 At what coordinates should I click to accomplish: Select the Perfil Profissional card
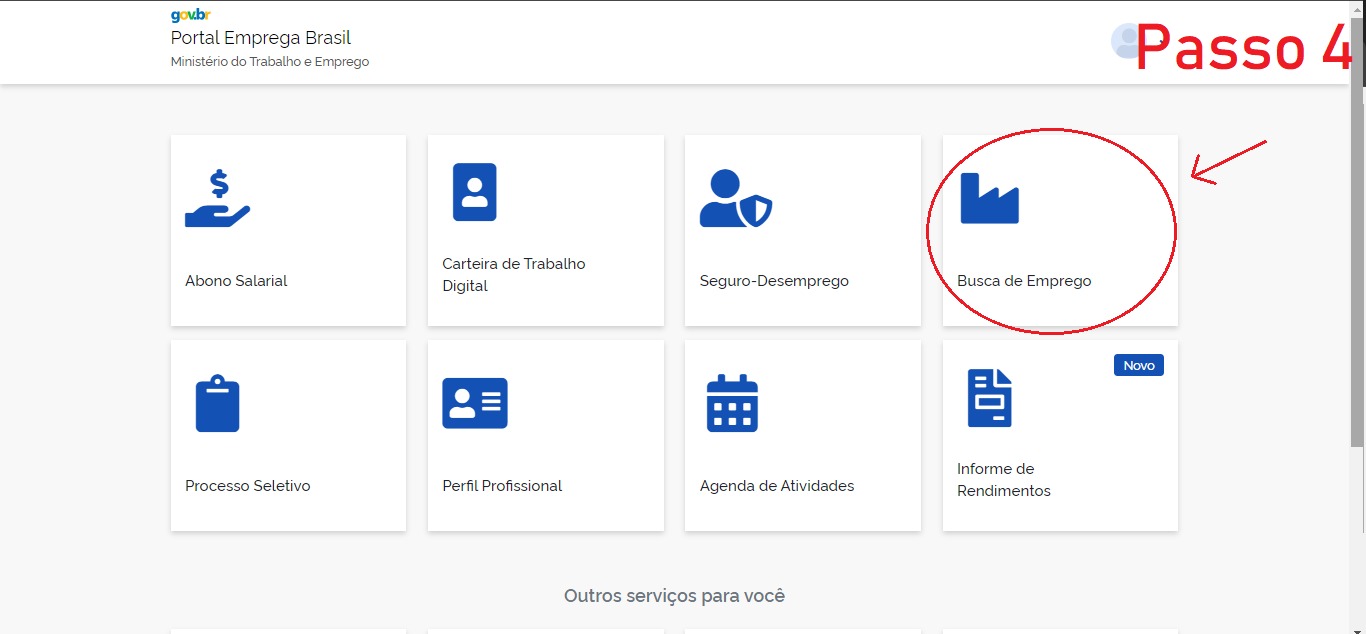[545, 435]
